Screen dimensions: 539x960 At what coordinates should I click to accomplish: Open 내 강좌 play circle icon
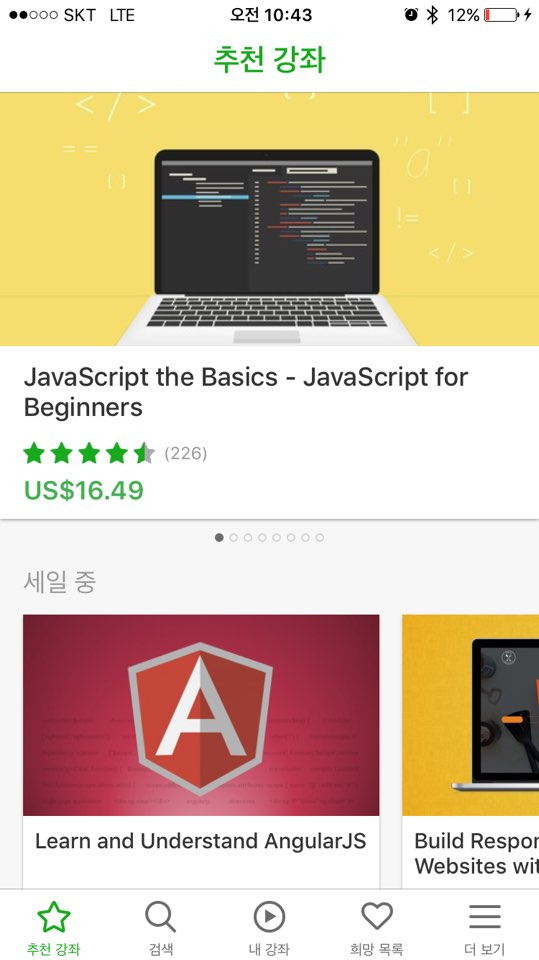point(269,917)
